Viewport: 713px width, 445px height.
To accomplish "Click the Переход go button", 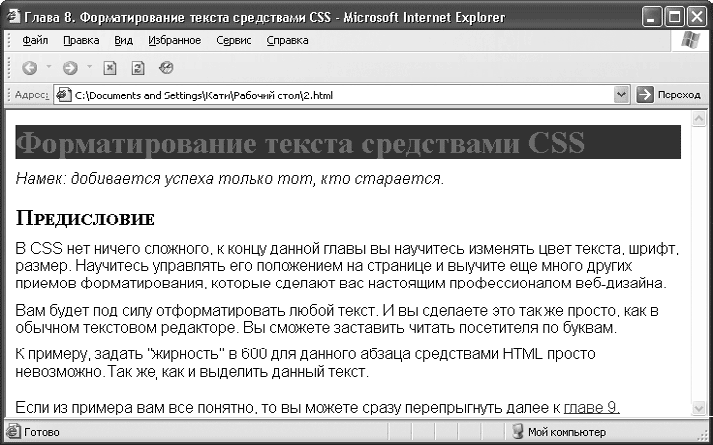I will (x=669, y=95).
